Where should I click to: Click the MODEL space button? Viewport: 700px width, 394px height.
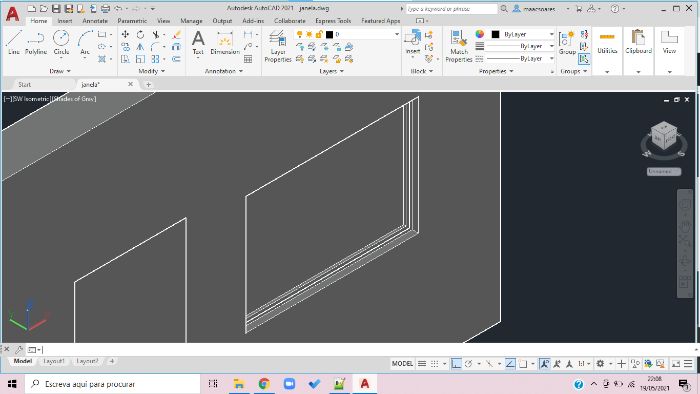coord(402,364)
